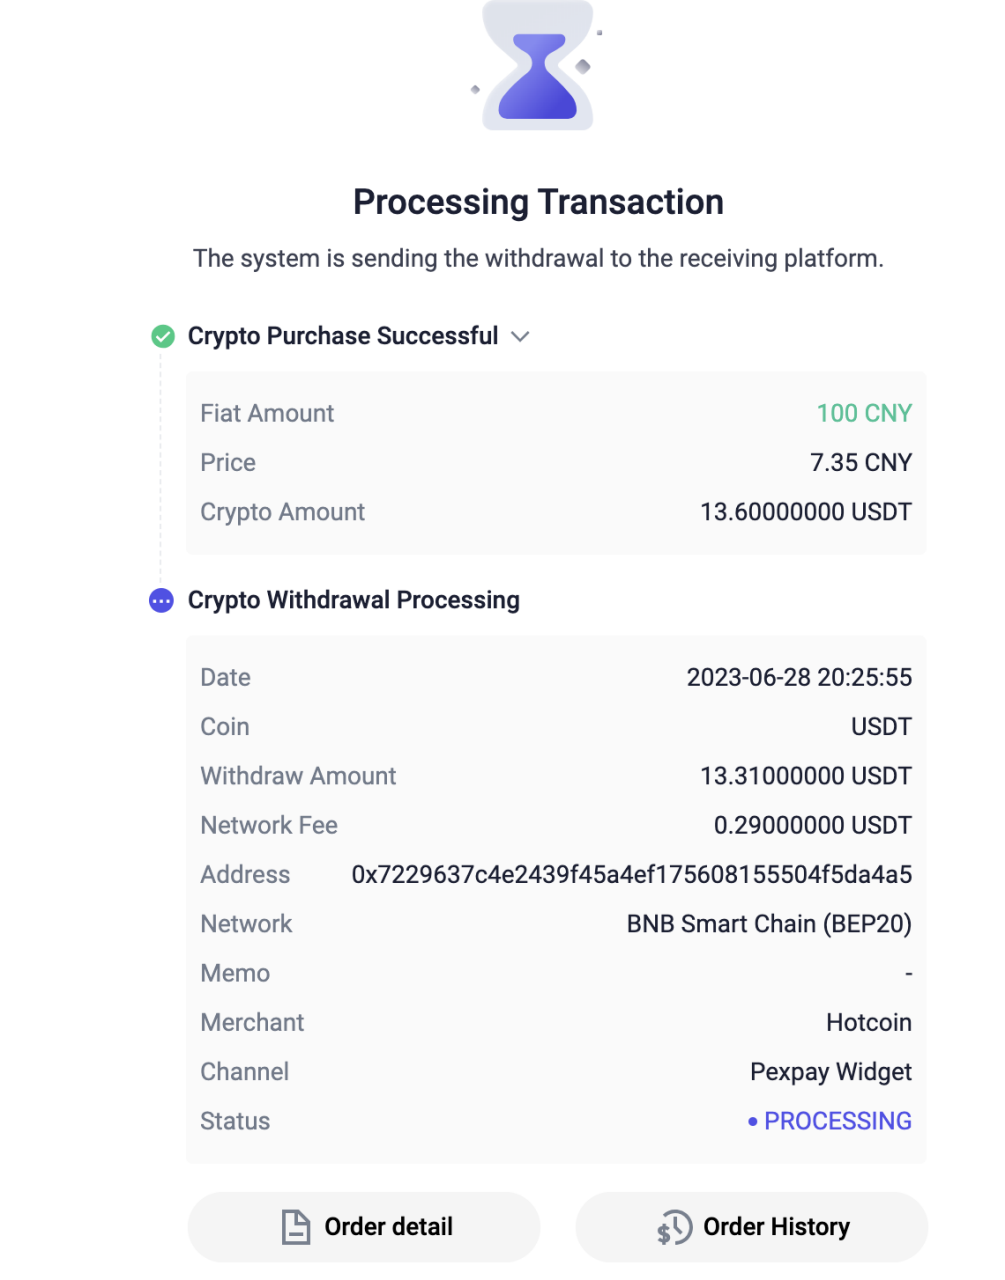Click the PROCESSING status text

point(838,1122)
